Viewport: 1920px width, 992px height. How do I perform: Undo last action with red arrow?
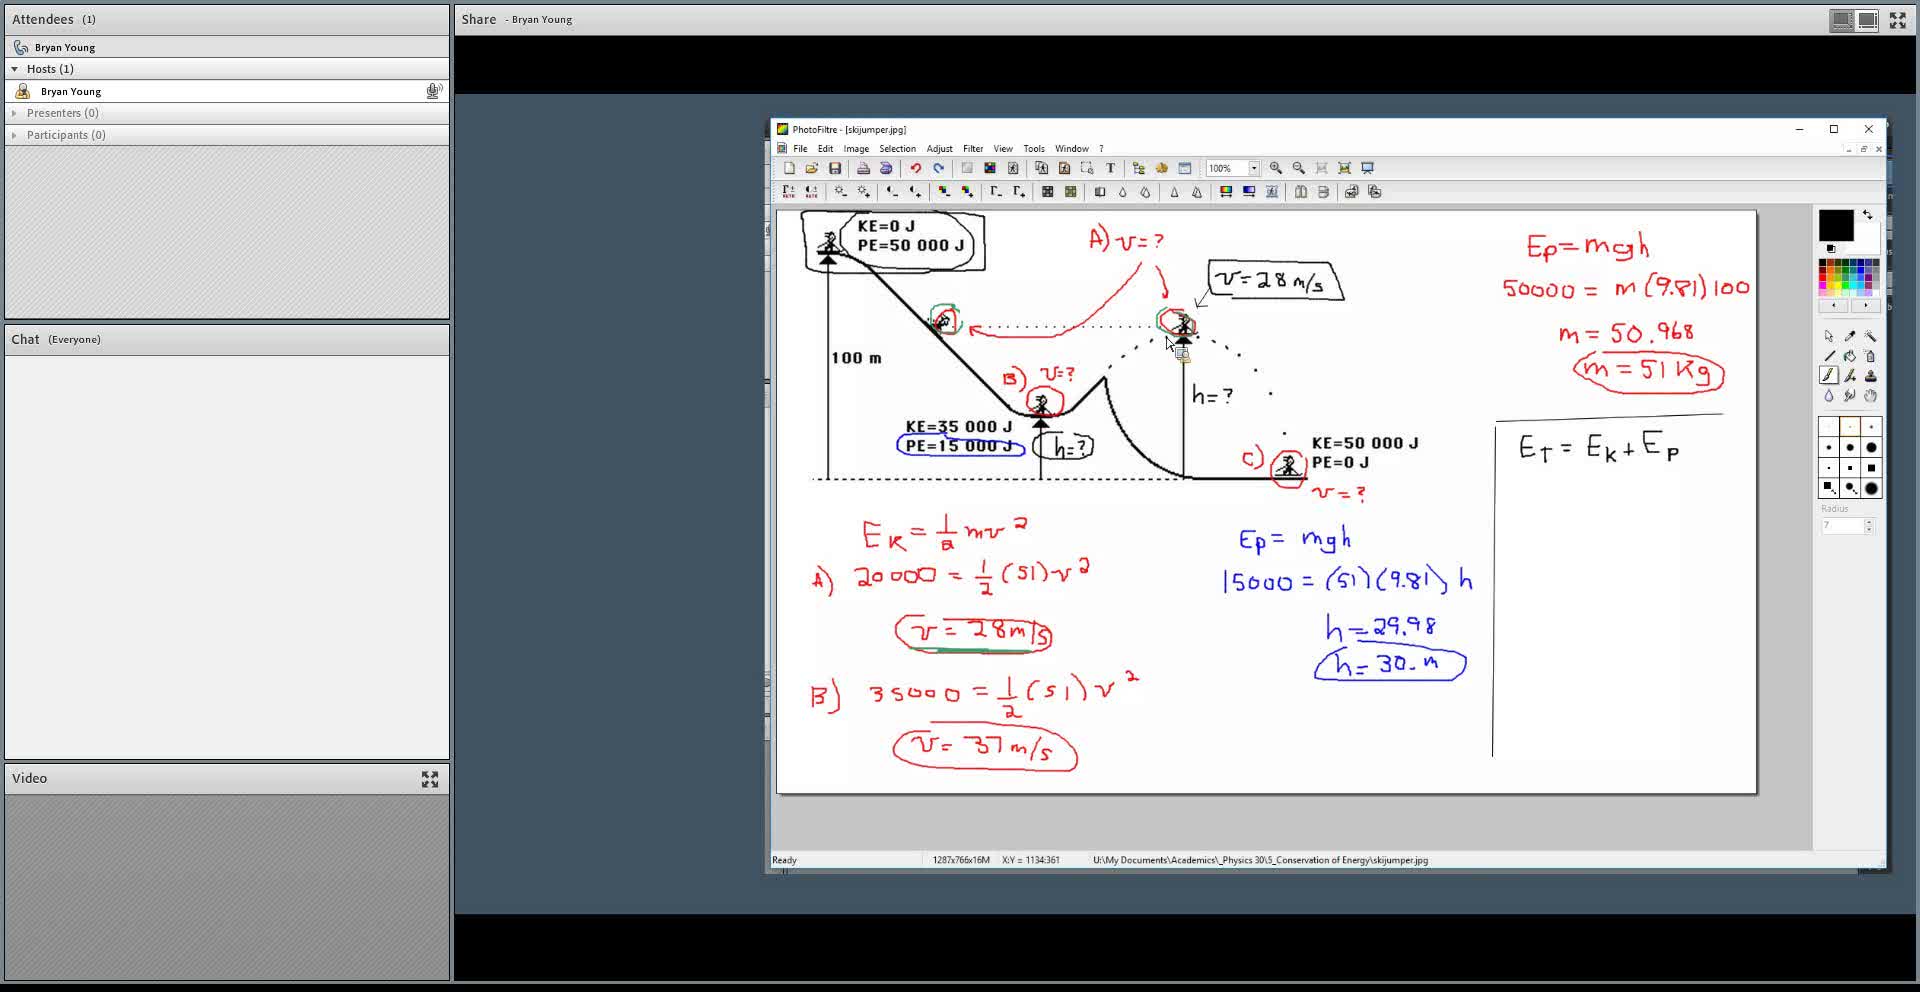tap(915, 168)
